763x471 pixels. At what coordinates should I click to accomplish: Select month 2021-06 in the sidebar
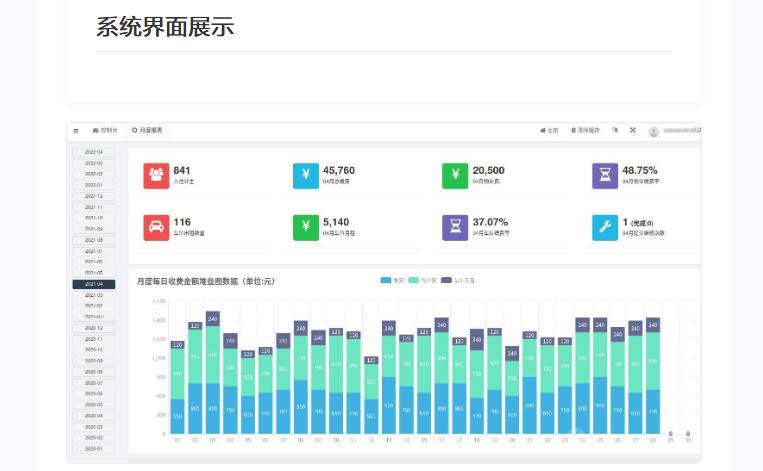pyautogui.click(x=94, y=262)
